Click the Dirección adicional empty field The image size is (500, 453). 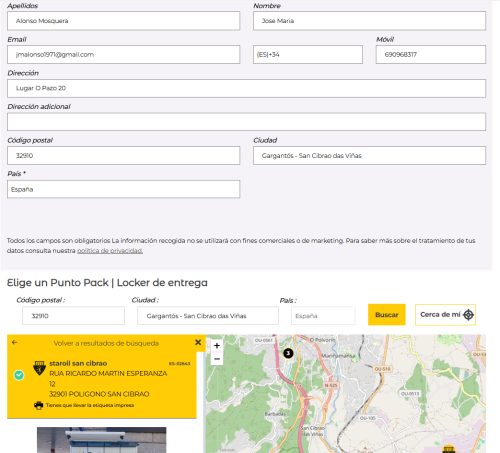(x=246, y=122)
